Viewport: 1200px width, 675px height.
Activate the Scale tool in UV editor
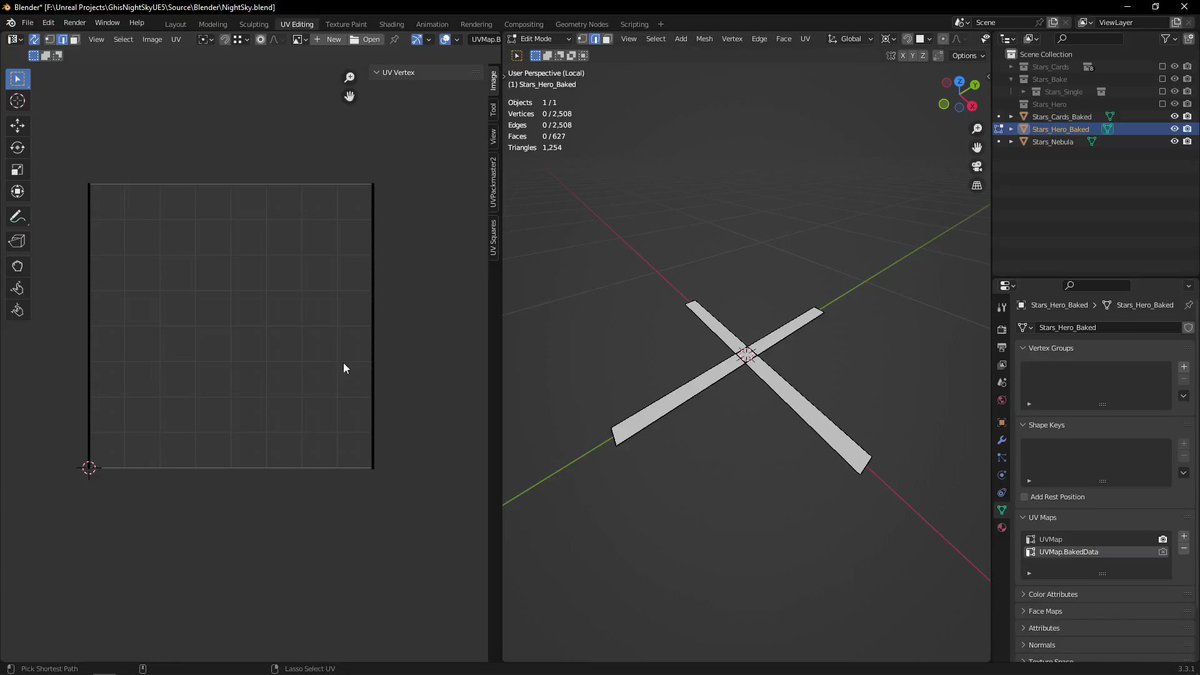(x=18, y=170)
